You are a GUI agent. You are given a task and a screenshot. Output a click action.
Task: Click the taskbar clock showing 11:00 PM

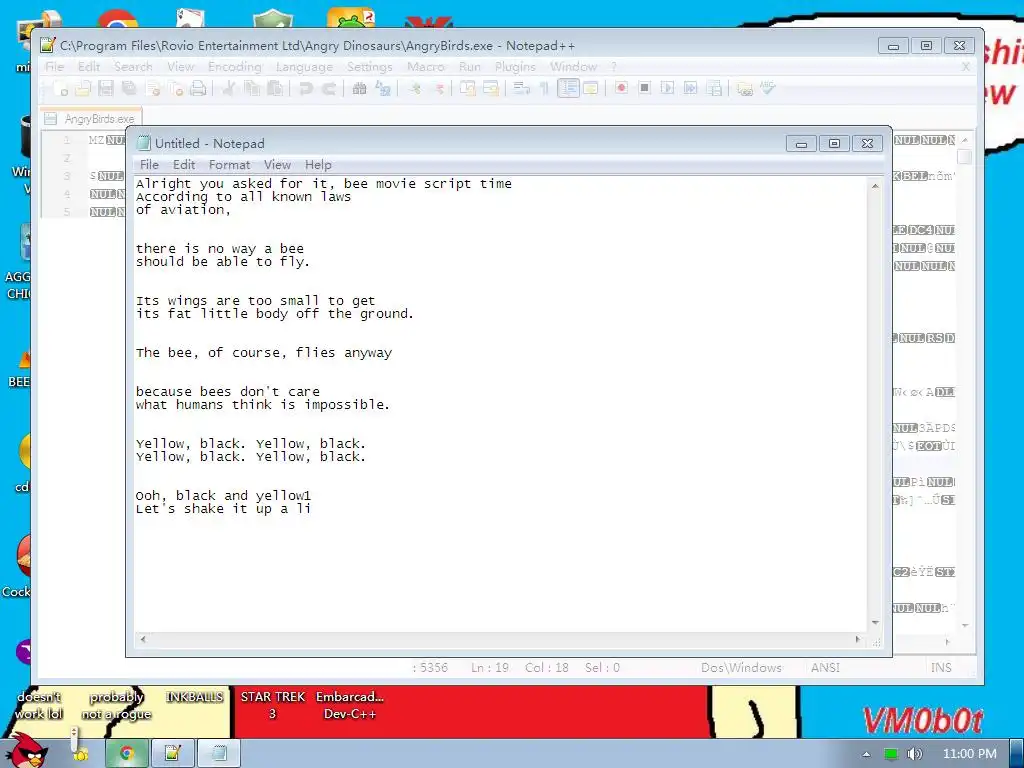tap(969, 754)
